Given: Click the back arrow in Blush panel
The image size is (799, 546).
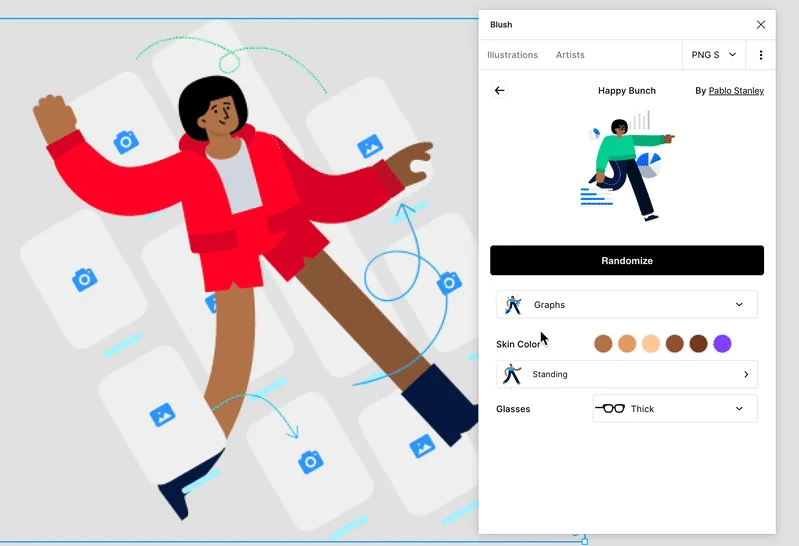Looking at the screenshot, I should point(500,91).
